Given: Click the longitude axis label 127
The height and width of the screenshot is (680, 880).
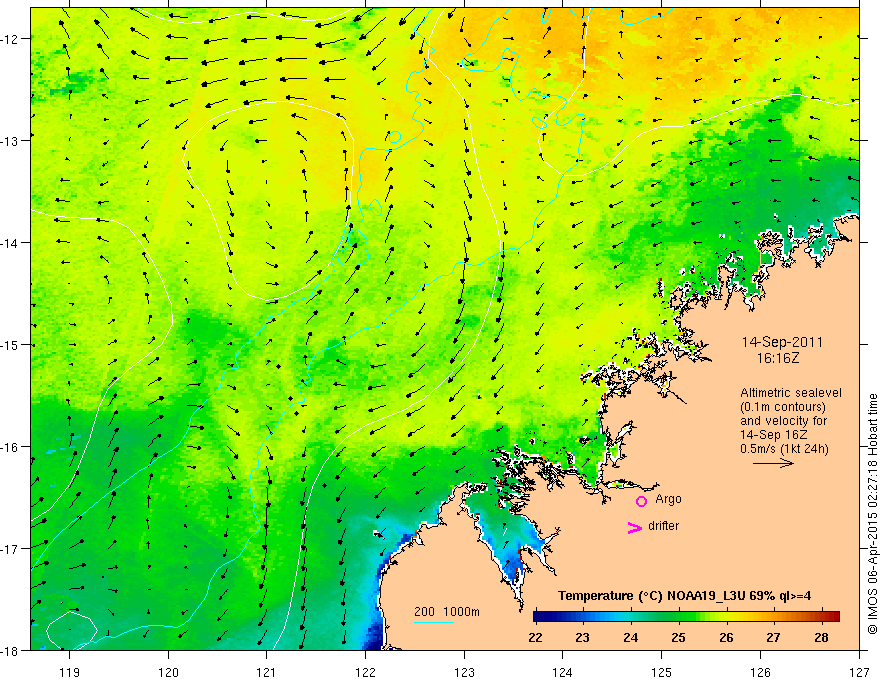Looking at the screenshot, I should pyautogui.click(x=859, y=672).
